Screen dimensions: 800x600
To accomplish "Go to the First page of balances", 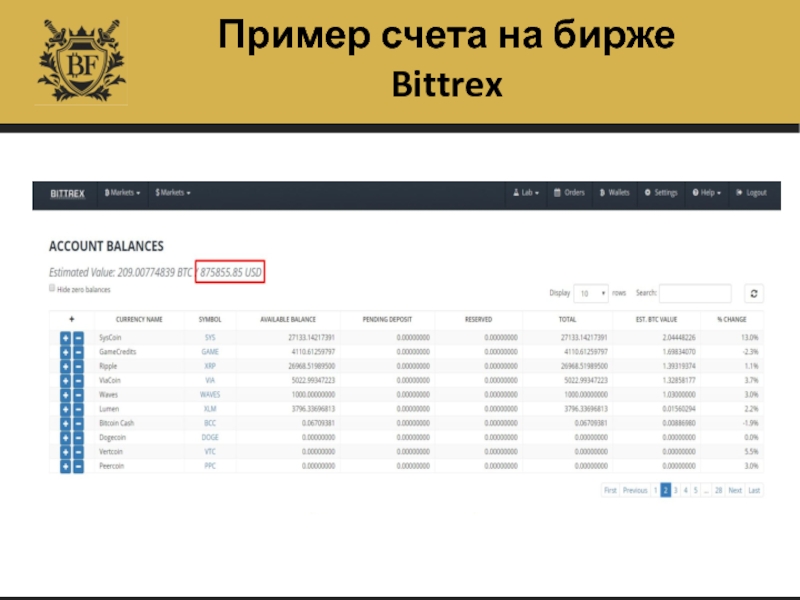I will (x=610, y=490).
